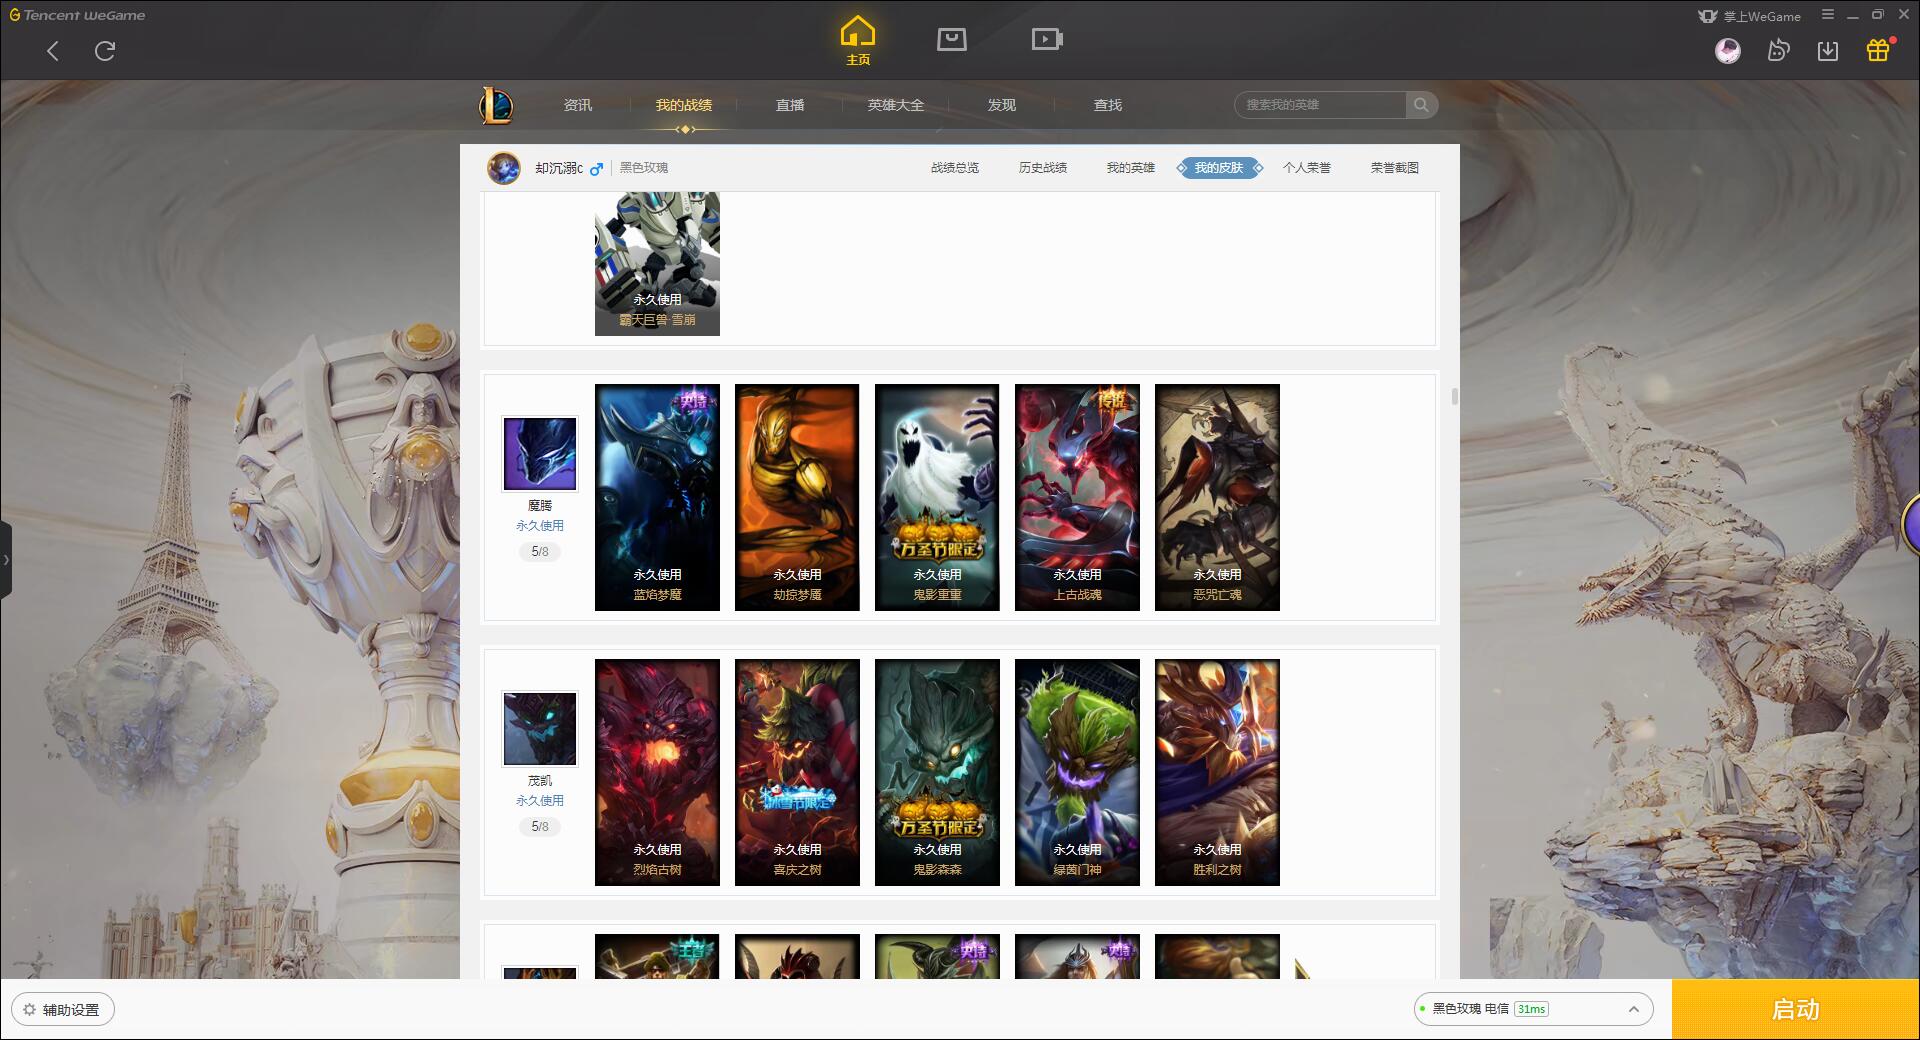Open the 战绩总览 sub-tab

955,168
